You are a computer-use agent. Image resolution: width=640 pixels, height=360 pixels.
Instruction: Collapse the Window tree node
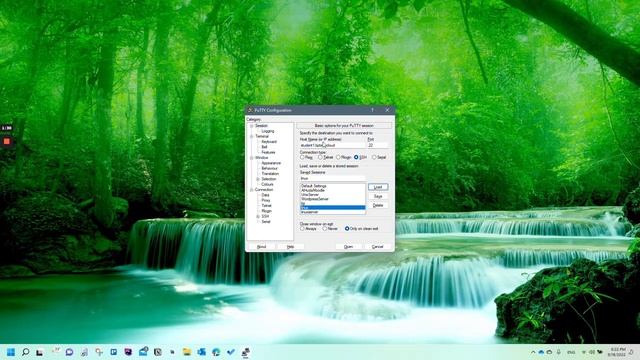click(252, 158)
